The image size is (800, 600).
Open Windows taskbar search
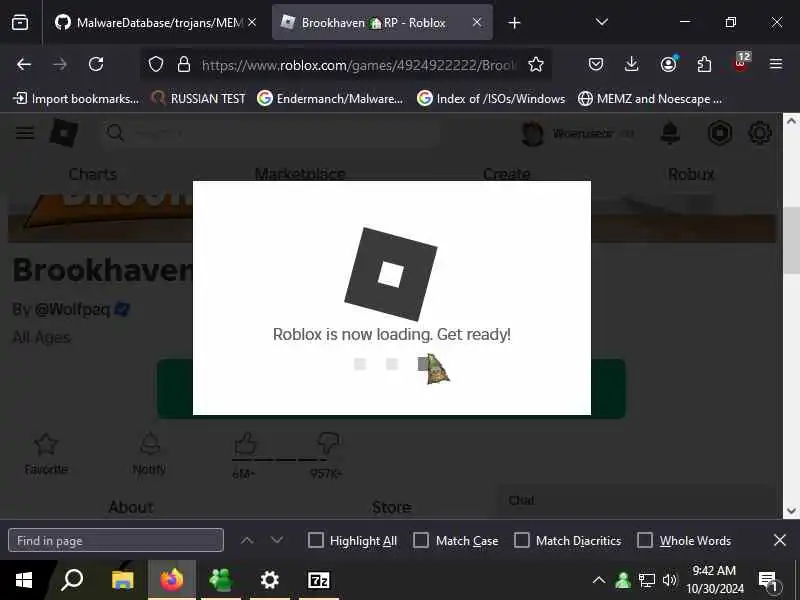click(72, 580)
